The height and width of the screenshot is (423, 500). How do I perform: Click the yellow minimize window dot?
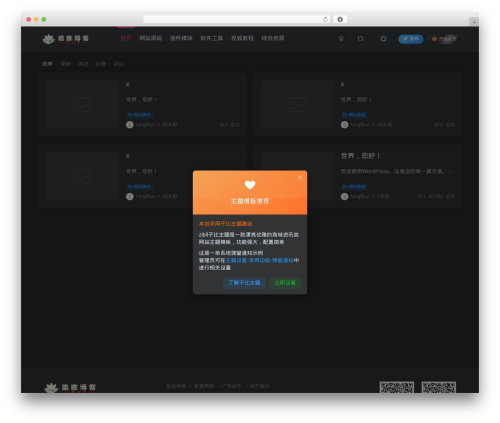point(36,19)
